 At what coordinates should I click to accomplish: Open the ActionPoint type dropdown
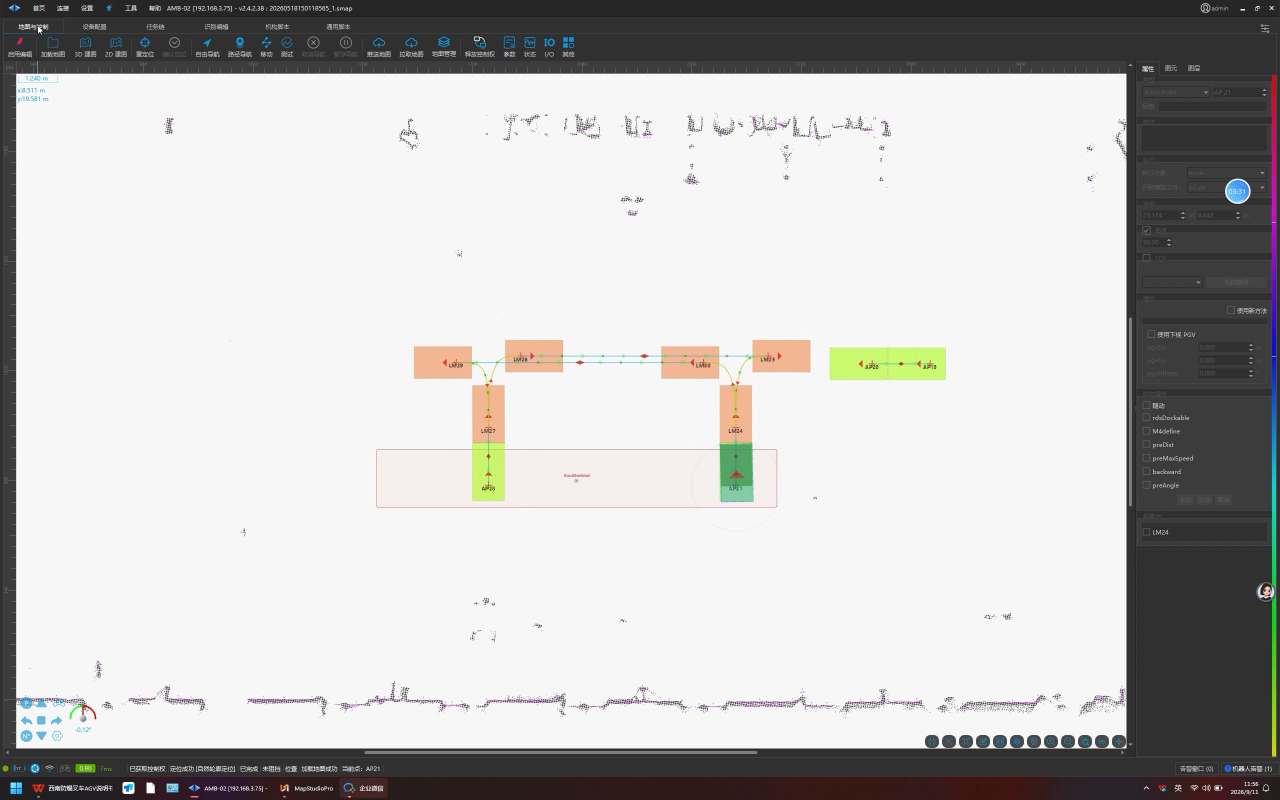[1176, 92]
